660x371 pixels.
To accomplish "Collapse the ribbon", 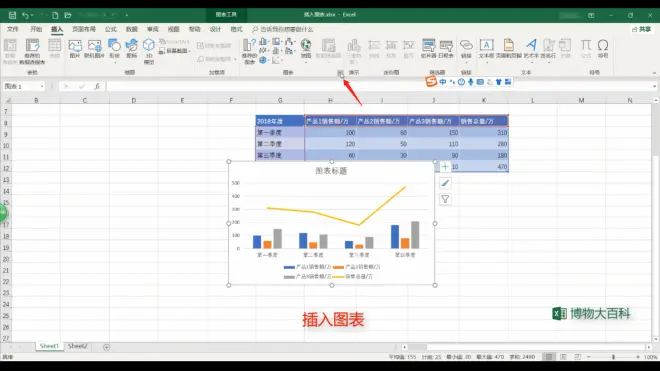I will point(654,73).
